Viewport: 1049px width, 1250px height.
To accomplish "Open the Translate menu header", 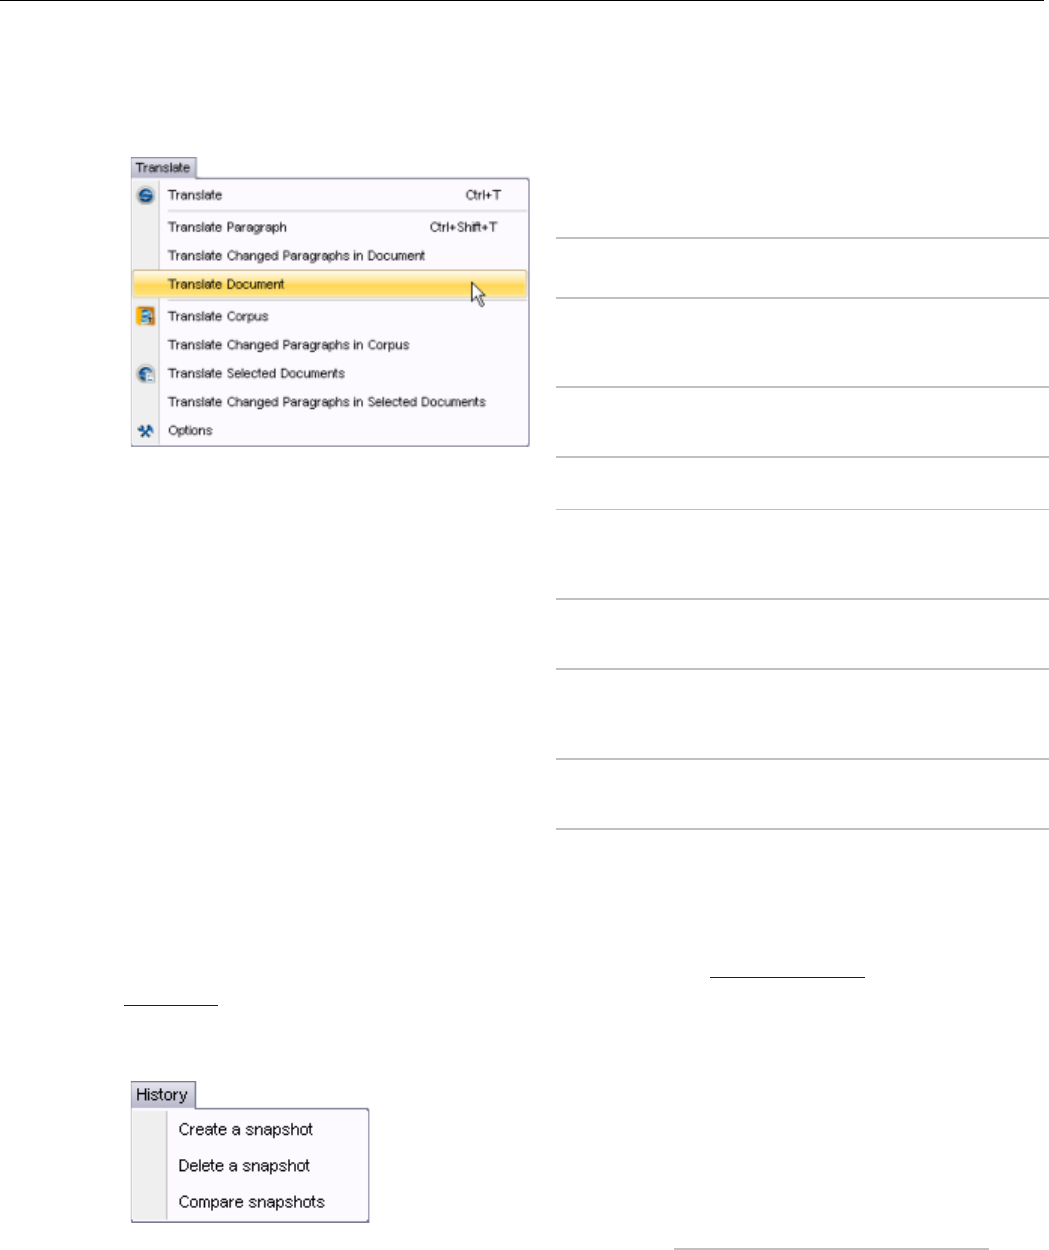I will (x=163, y=168).
